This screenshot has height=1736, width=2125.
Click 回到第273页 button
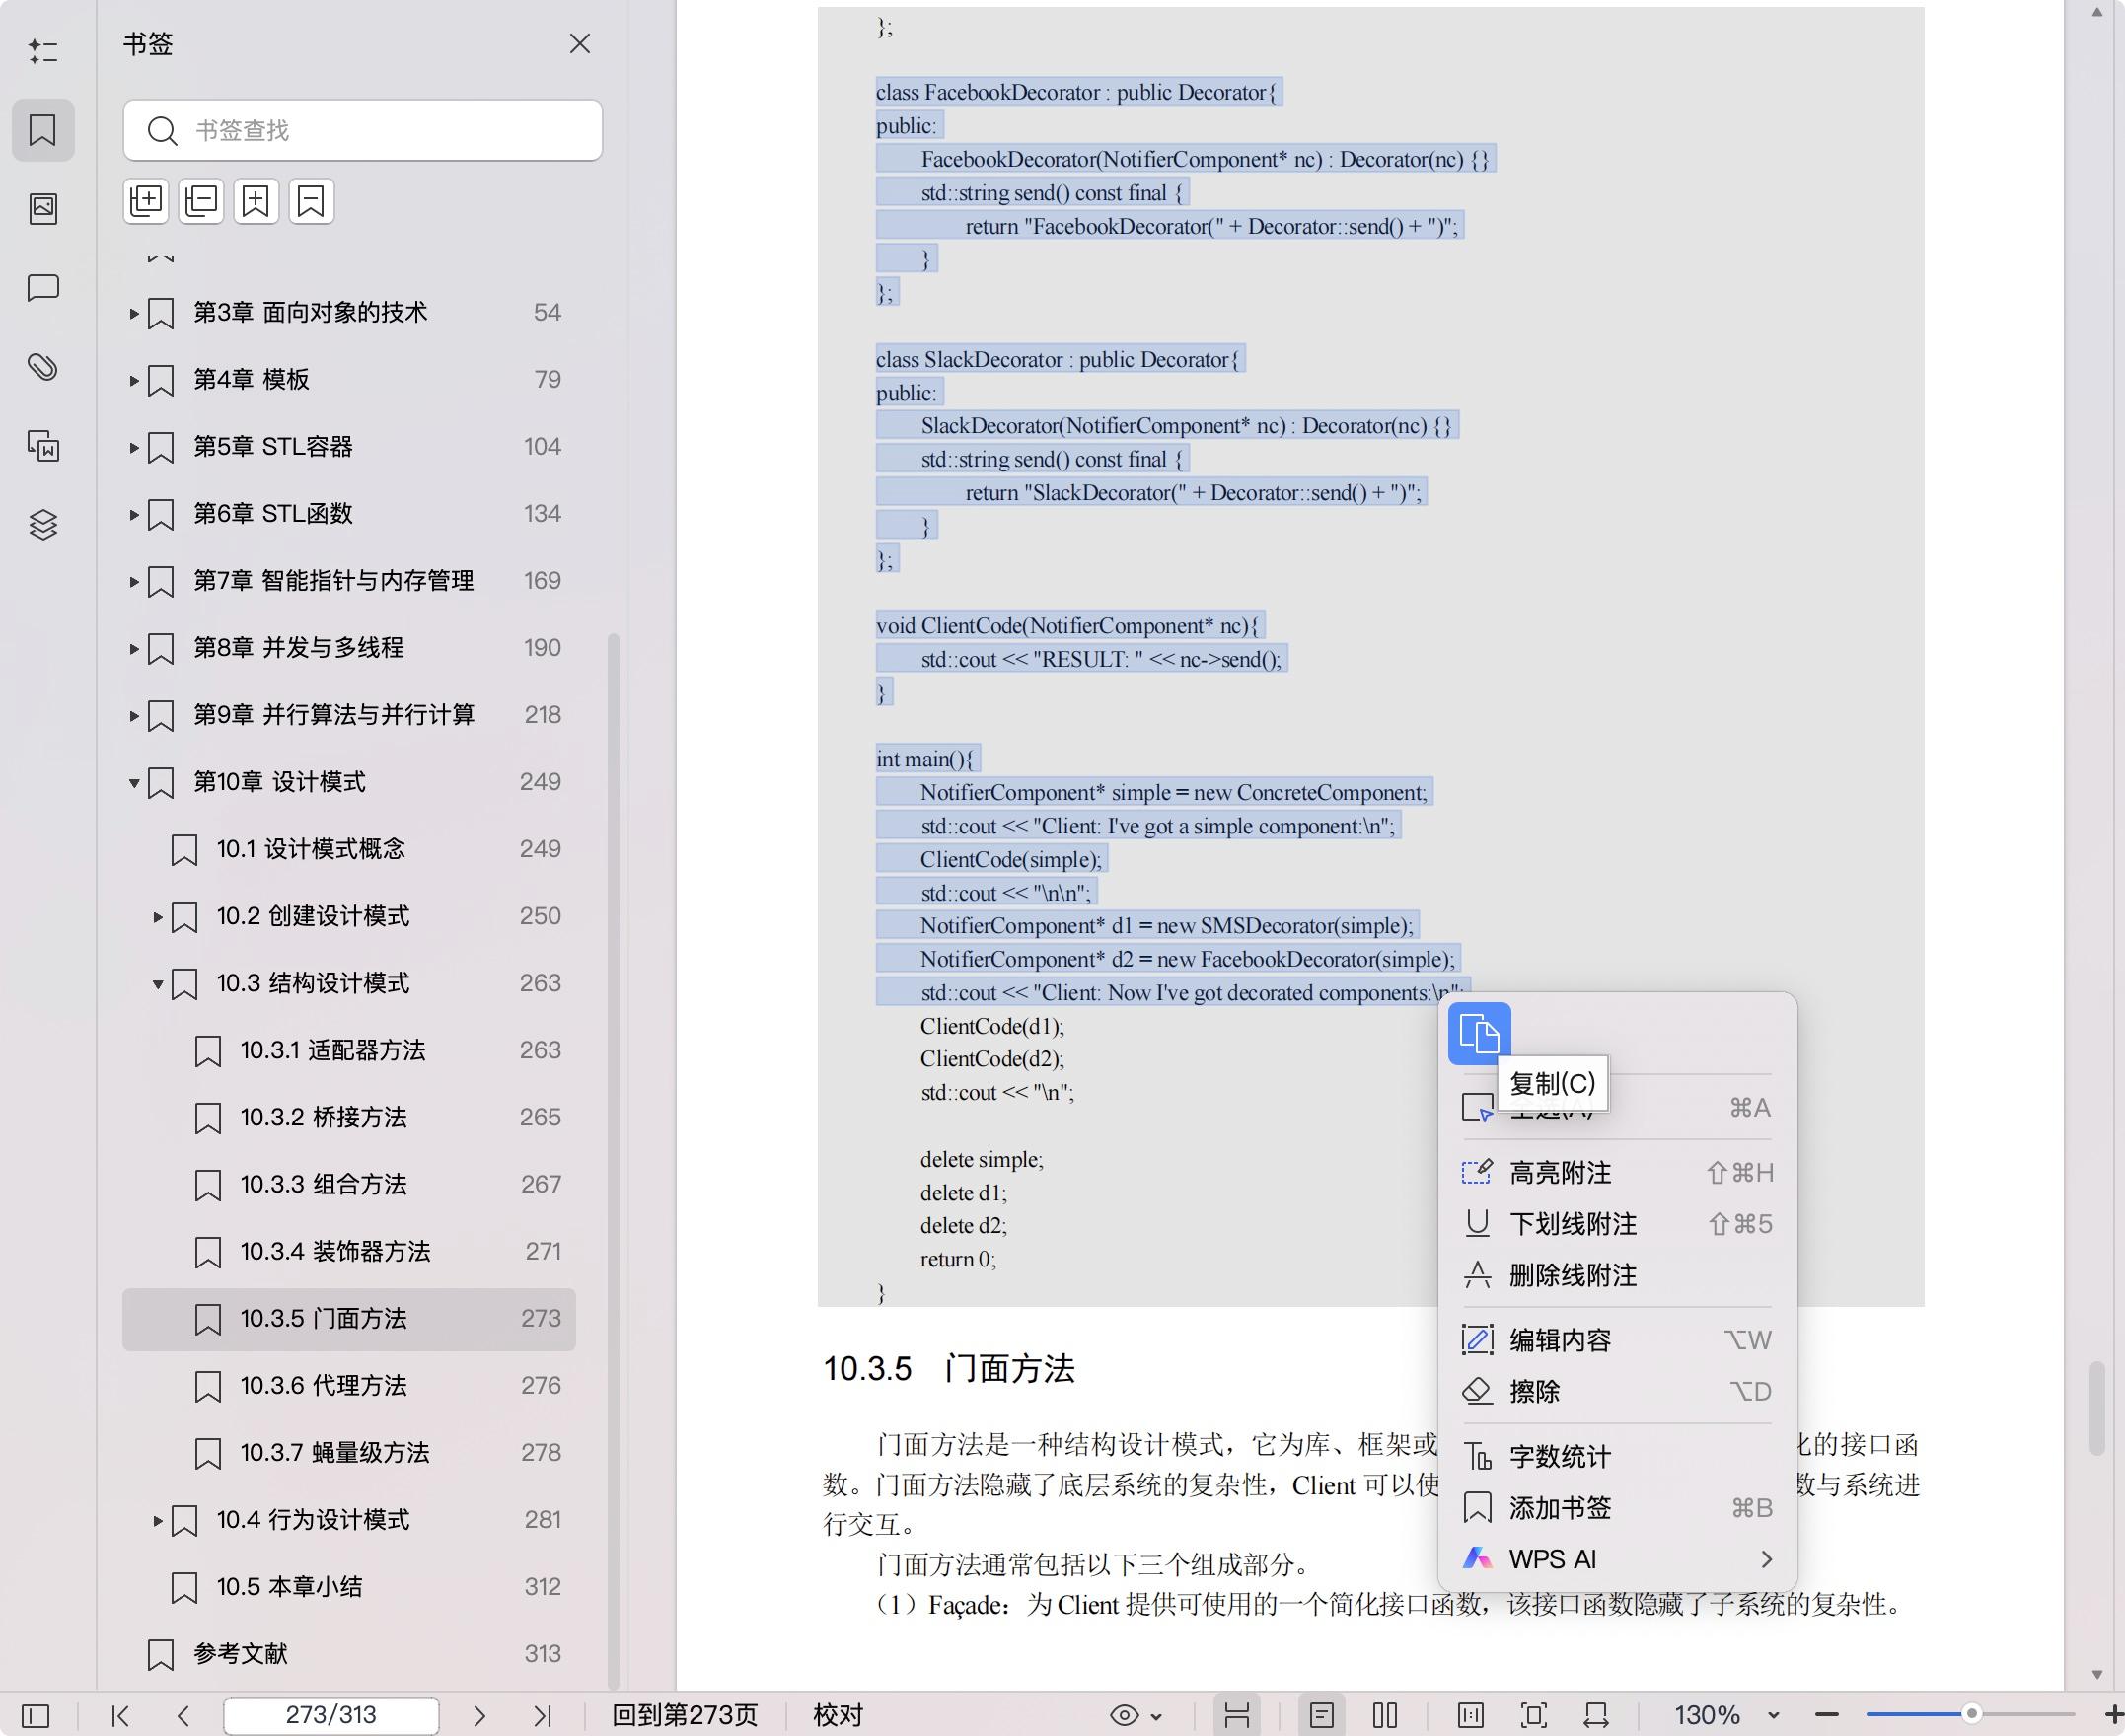point(685,1716)
